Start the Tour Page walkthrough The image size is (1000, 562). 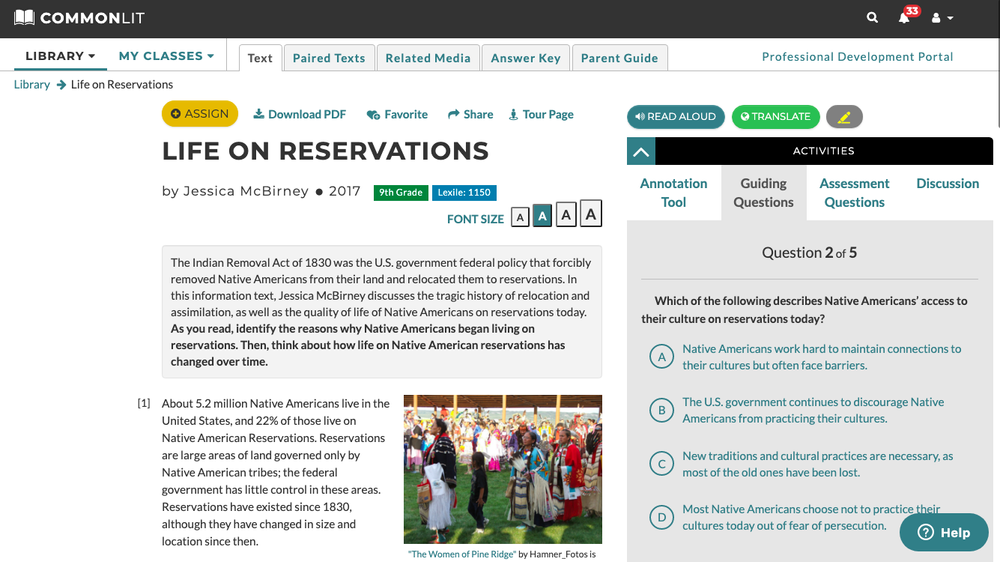541,114
